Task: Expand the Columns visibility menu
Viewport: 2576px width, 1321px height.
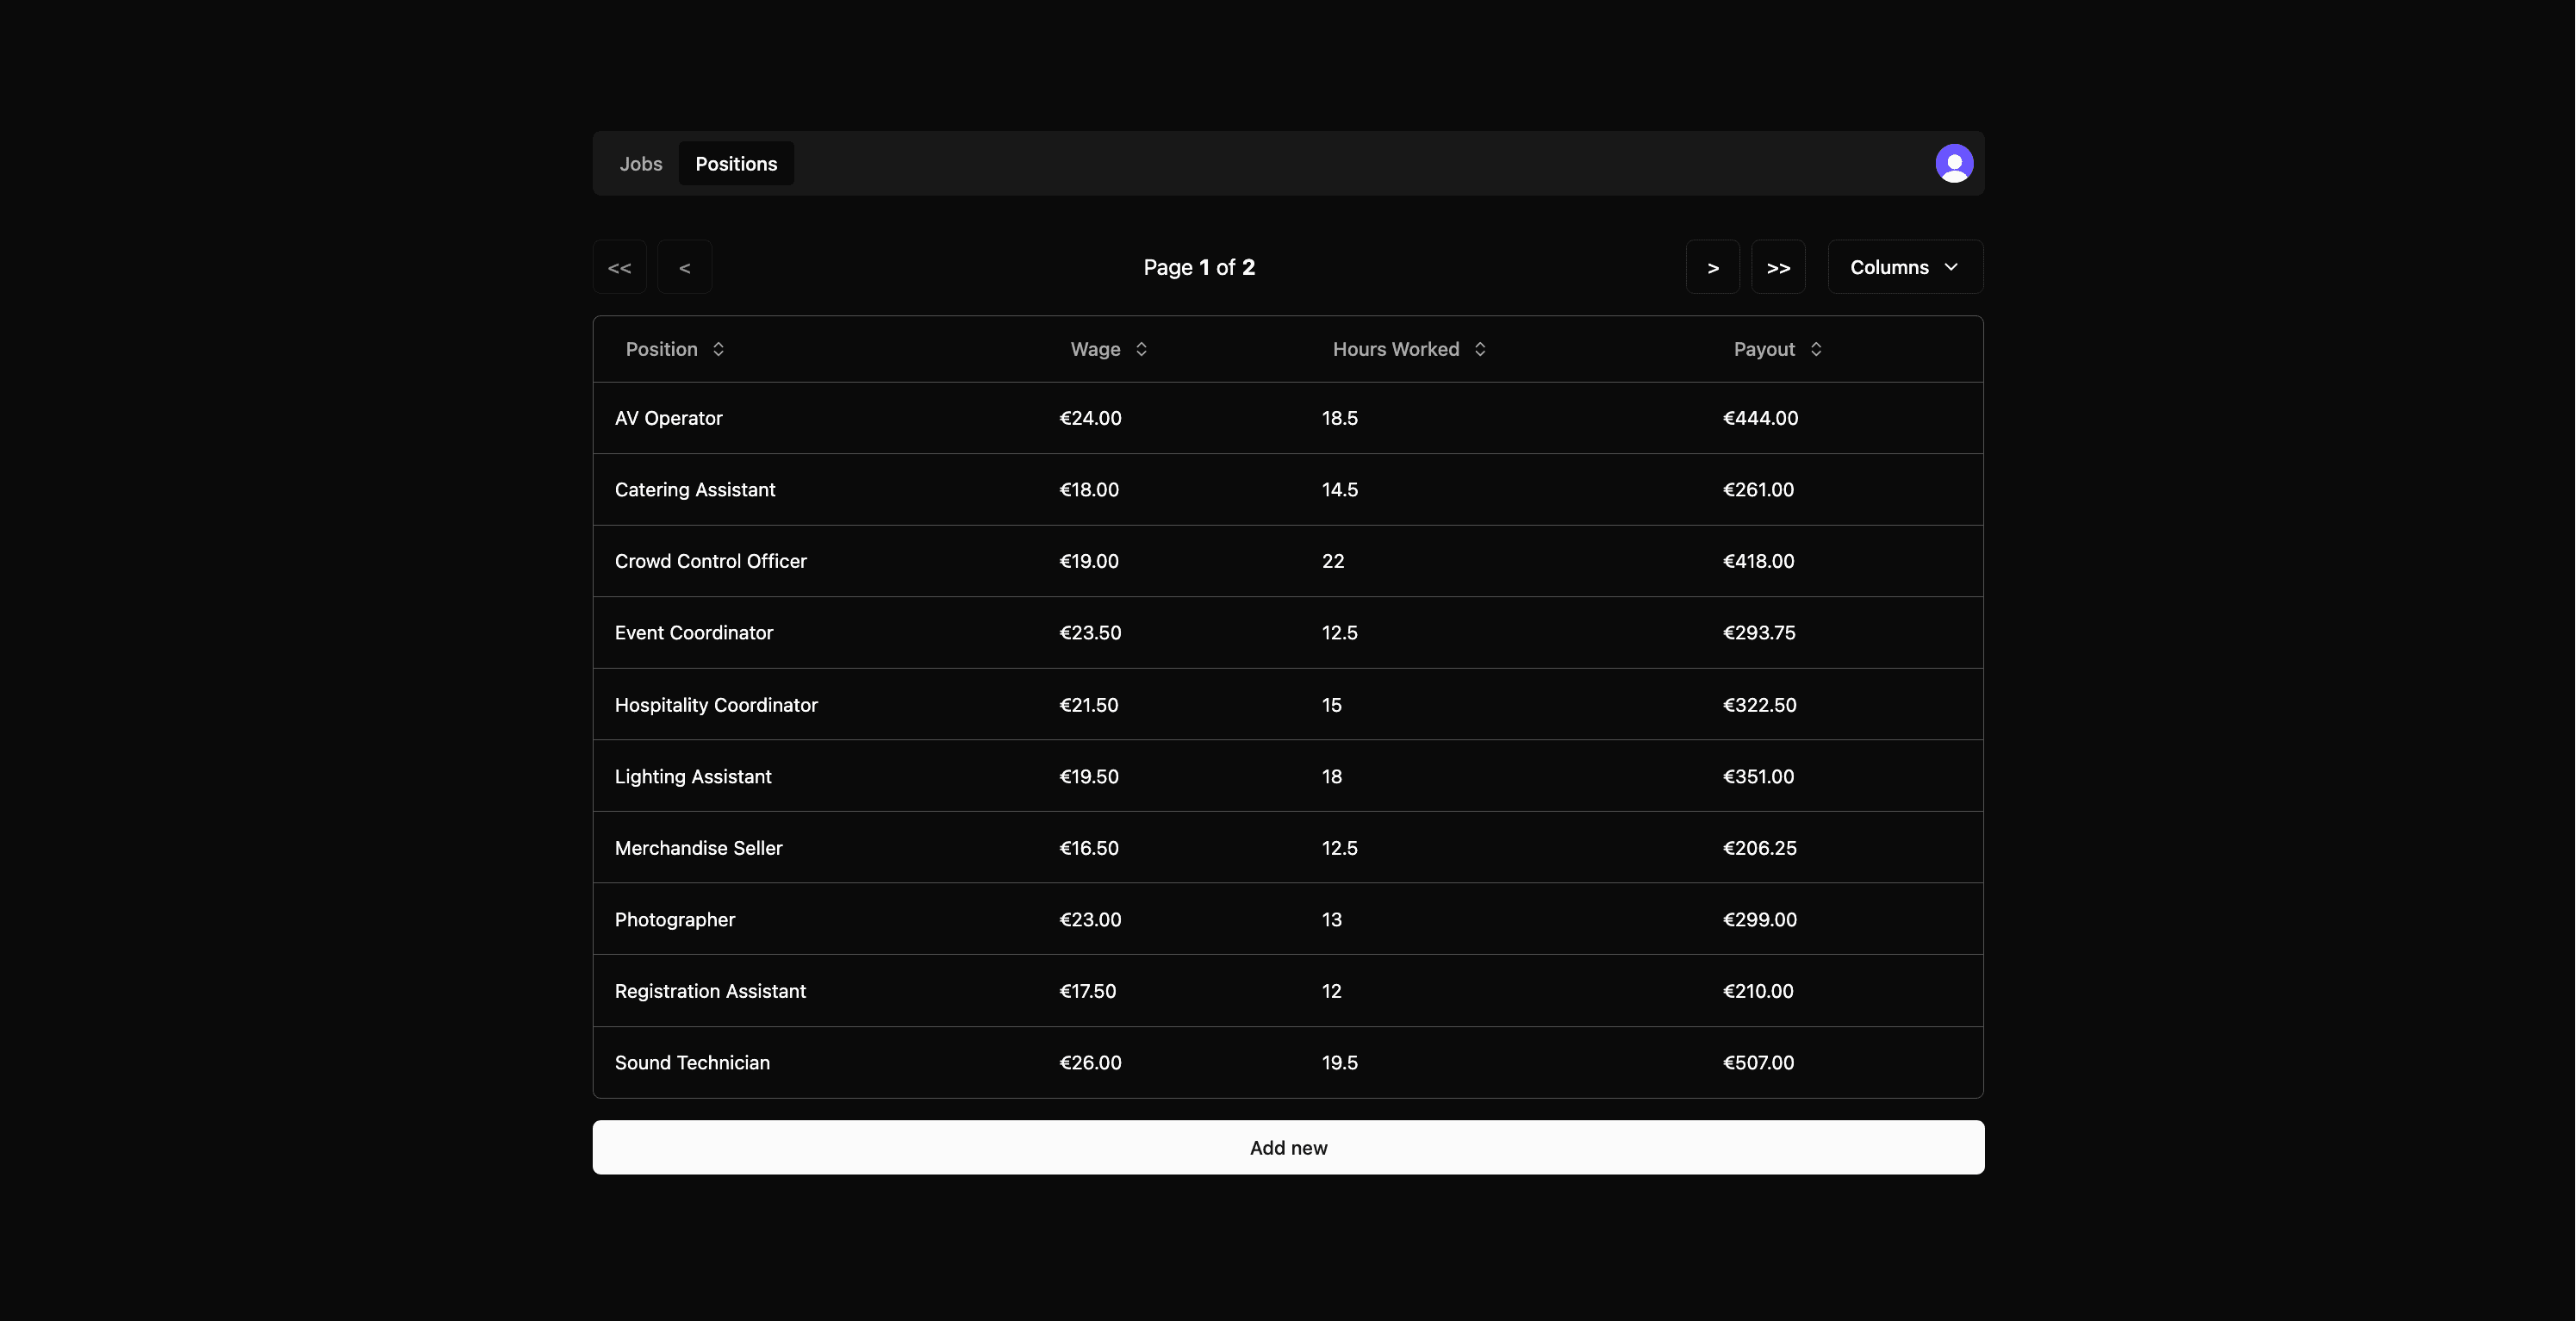Action: point(1903,267)
